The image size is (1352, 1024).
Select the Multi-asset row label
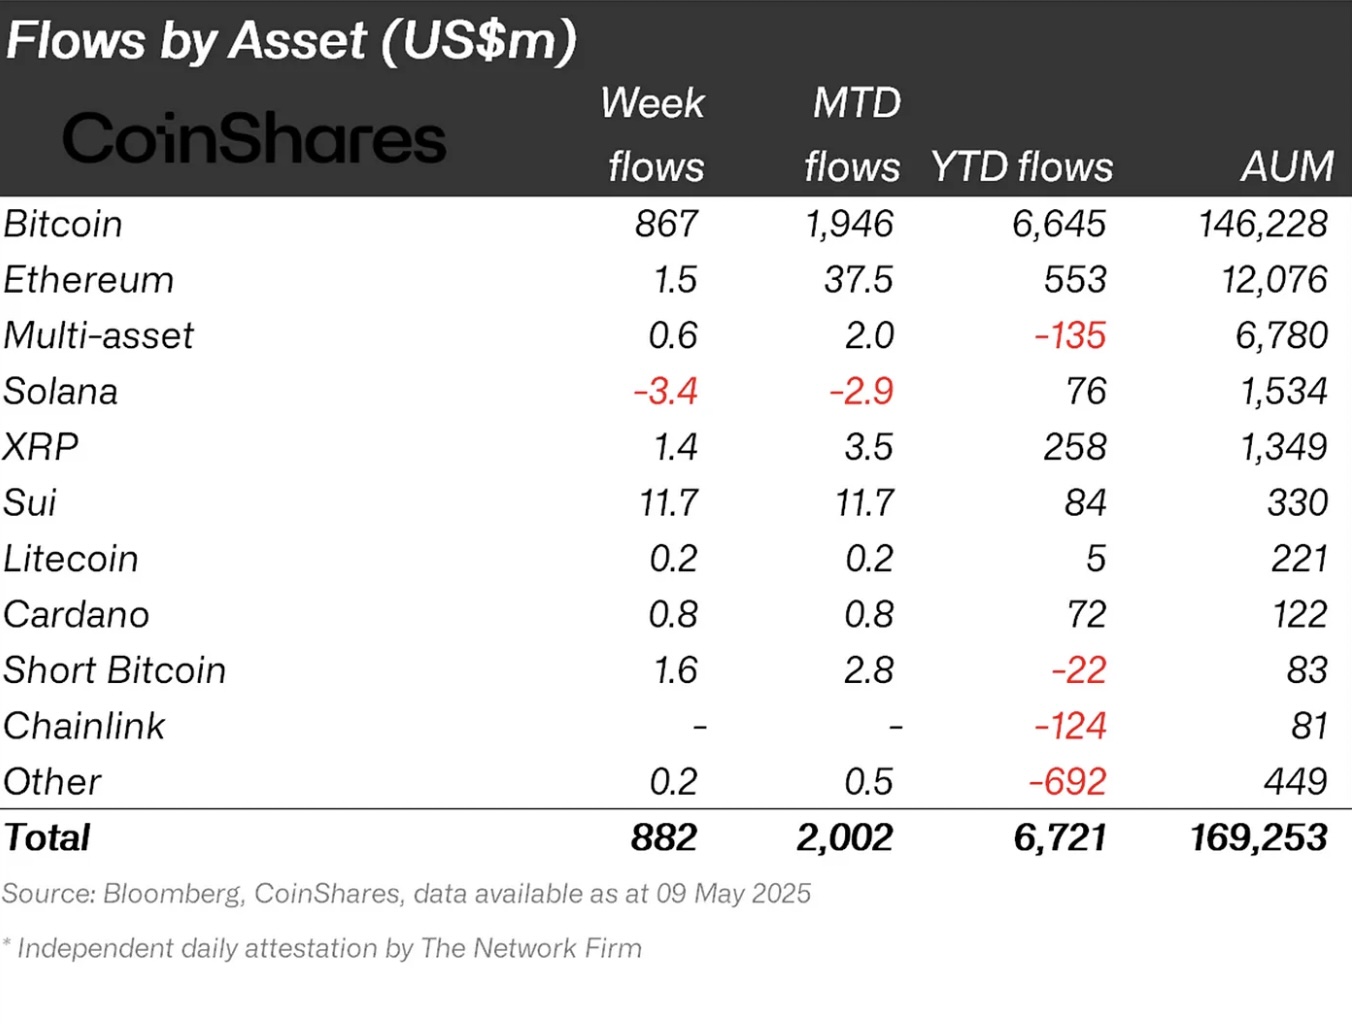(x=99, y=336)
